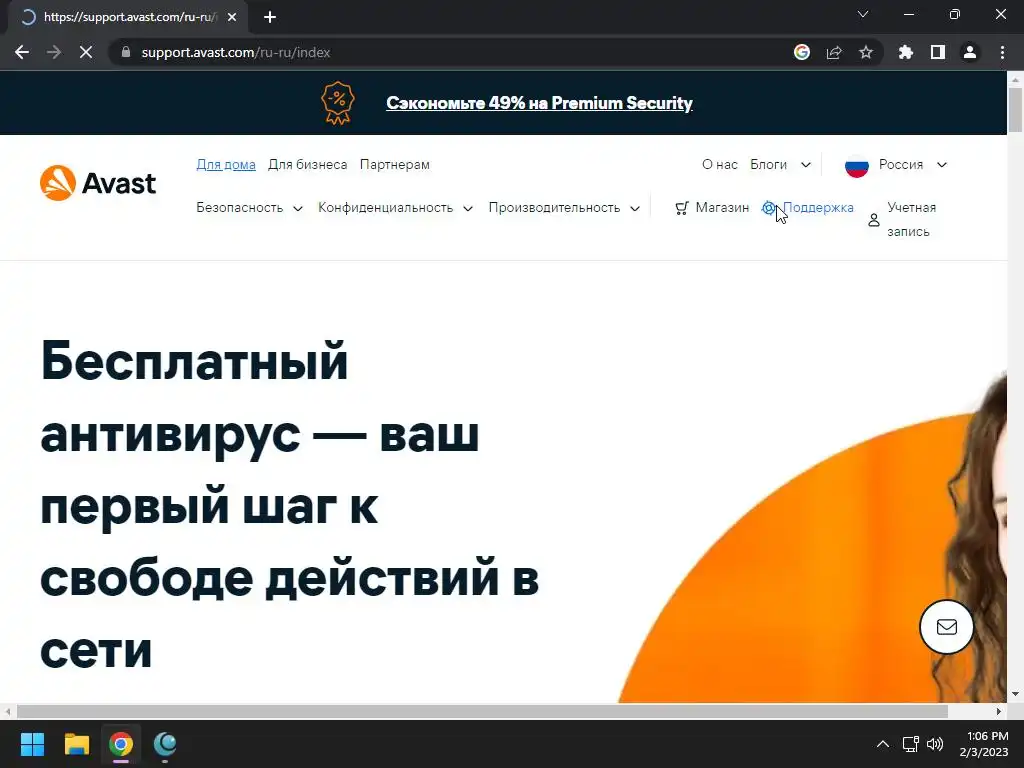Select the Партнерам tab
Viewport: 1024px width, 768px height.
394,165
